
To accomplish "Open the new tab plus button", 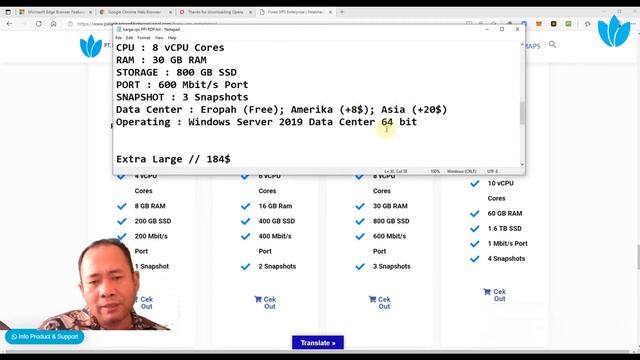I will (x=342, y=12).
